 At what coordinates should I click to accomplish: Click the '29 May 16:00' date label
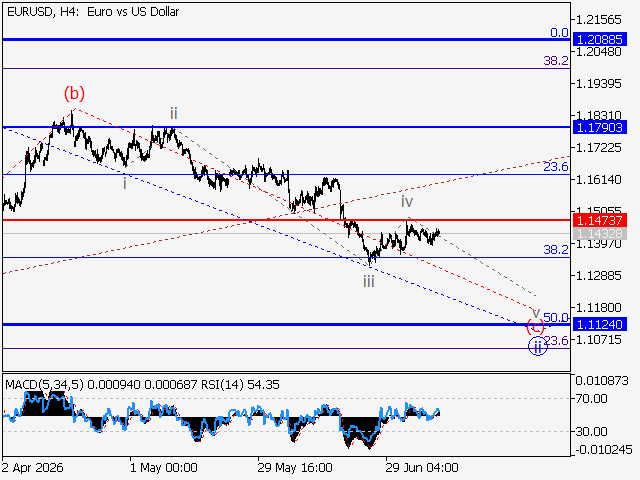(x=295, y=468)
